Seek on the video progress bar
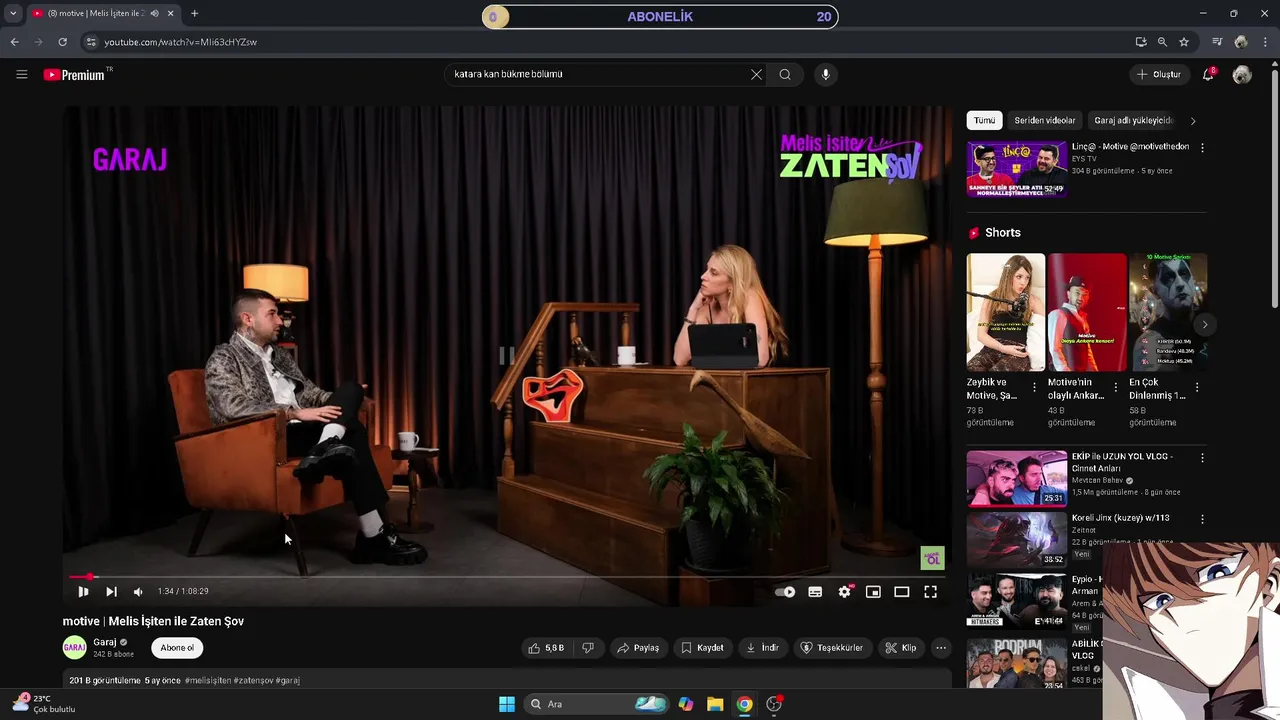Image resolution: width=1280 pixels, height=720 pixels. point(507,577)
